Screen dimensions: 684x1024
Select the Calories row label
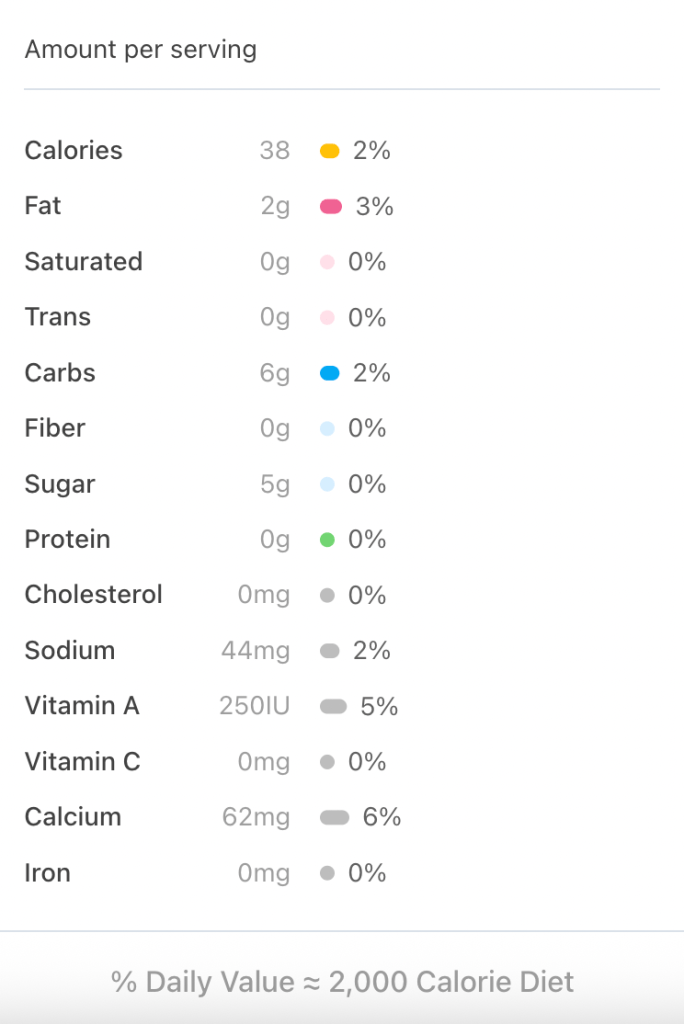73,151
